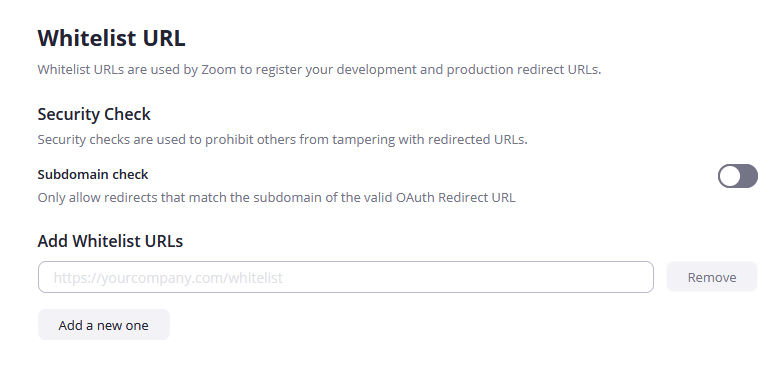Click the Zoom redirect URLs description text
This screenshot has width=779, height=376.
pos(319,70)
